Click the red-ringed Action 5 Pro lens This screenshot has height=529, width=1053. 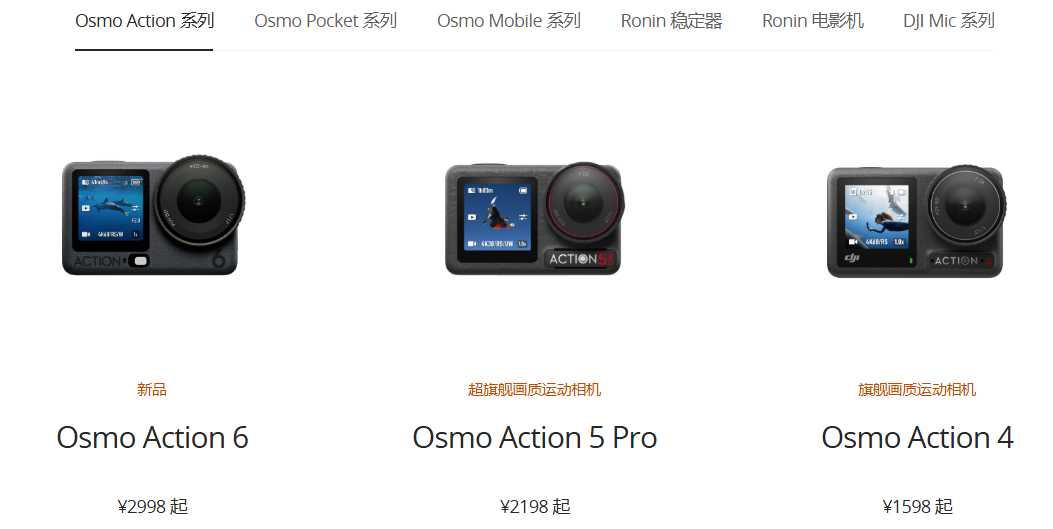pos(583,203)
